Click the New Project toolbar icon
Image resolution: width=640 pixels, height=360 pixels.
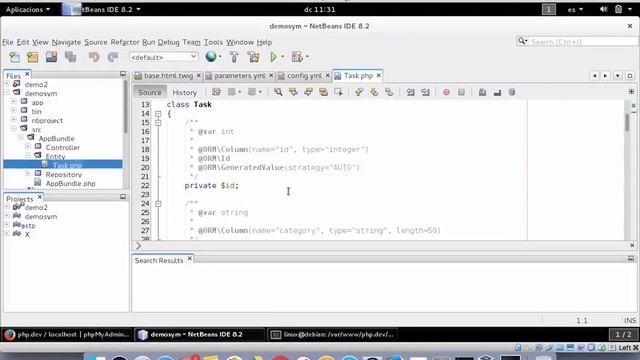[x=33, y=57]
